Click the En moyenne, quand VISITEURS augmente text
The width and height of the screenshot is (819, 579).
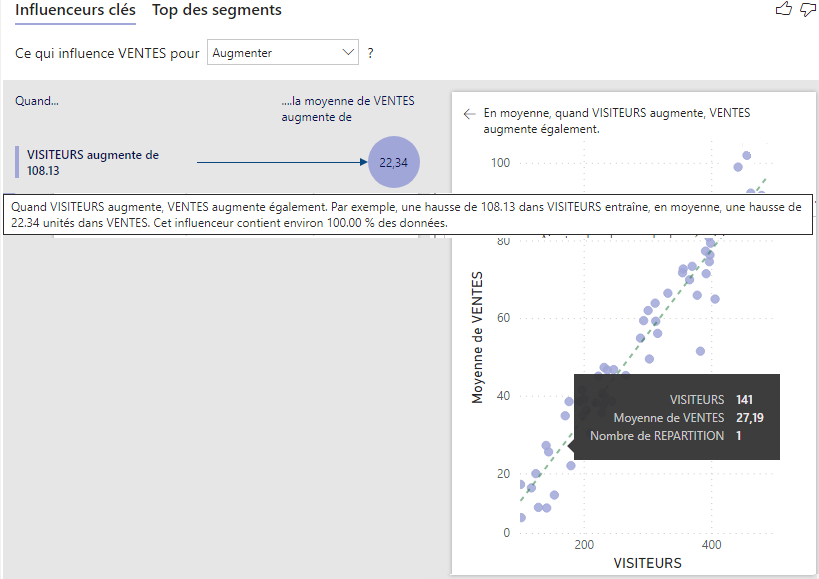[x=616, y=121]
